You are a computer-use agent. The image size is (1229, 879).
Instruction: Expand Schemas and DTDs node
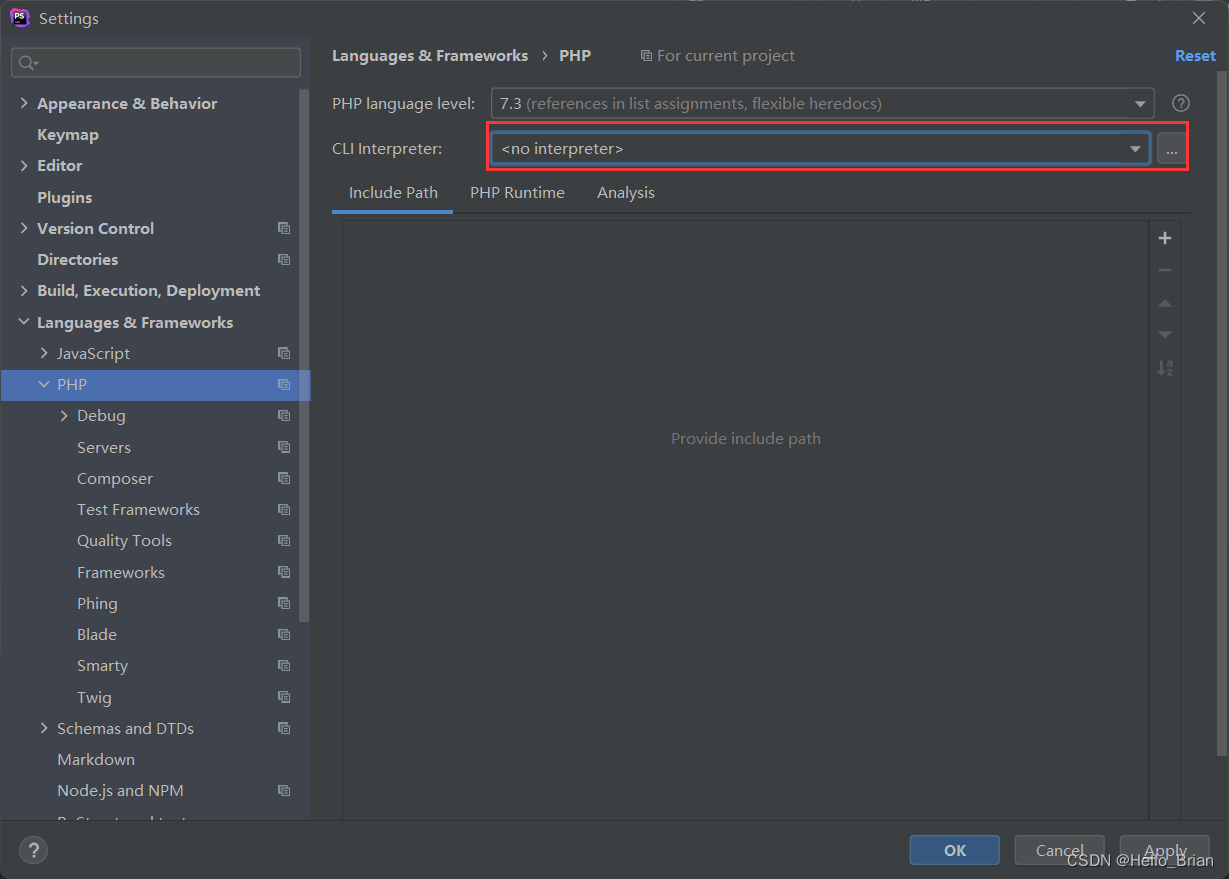tap(44, 728)
